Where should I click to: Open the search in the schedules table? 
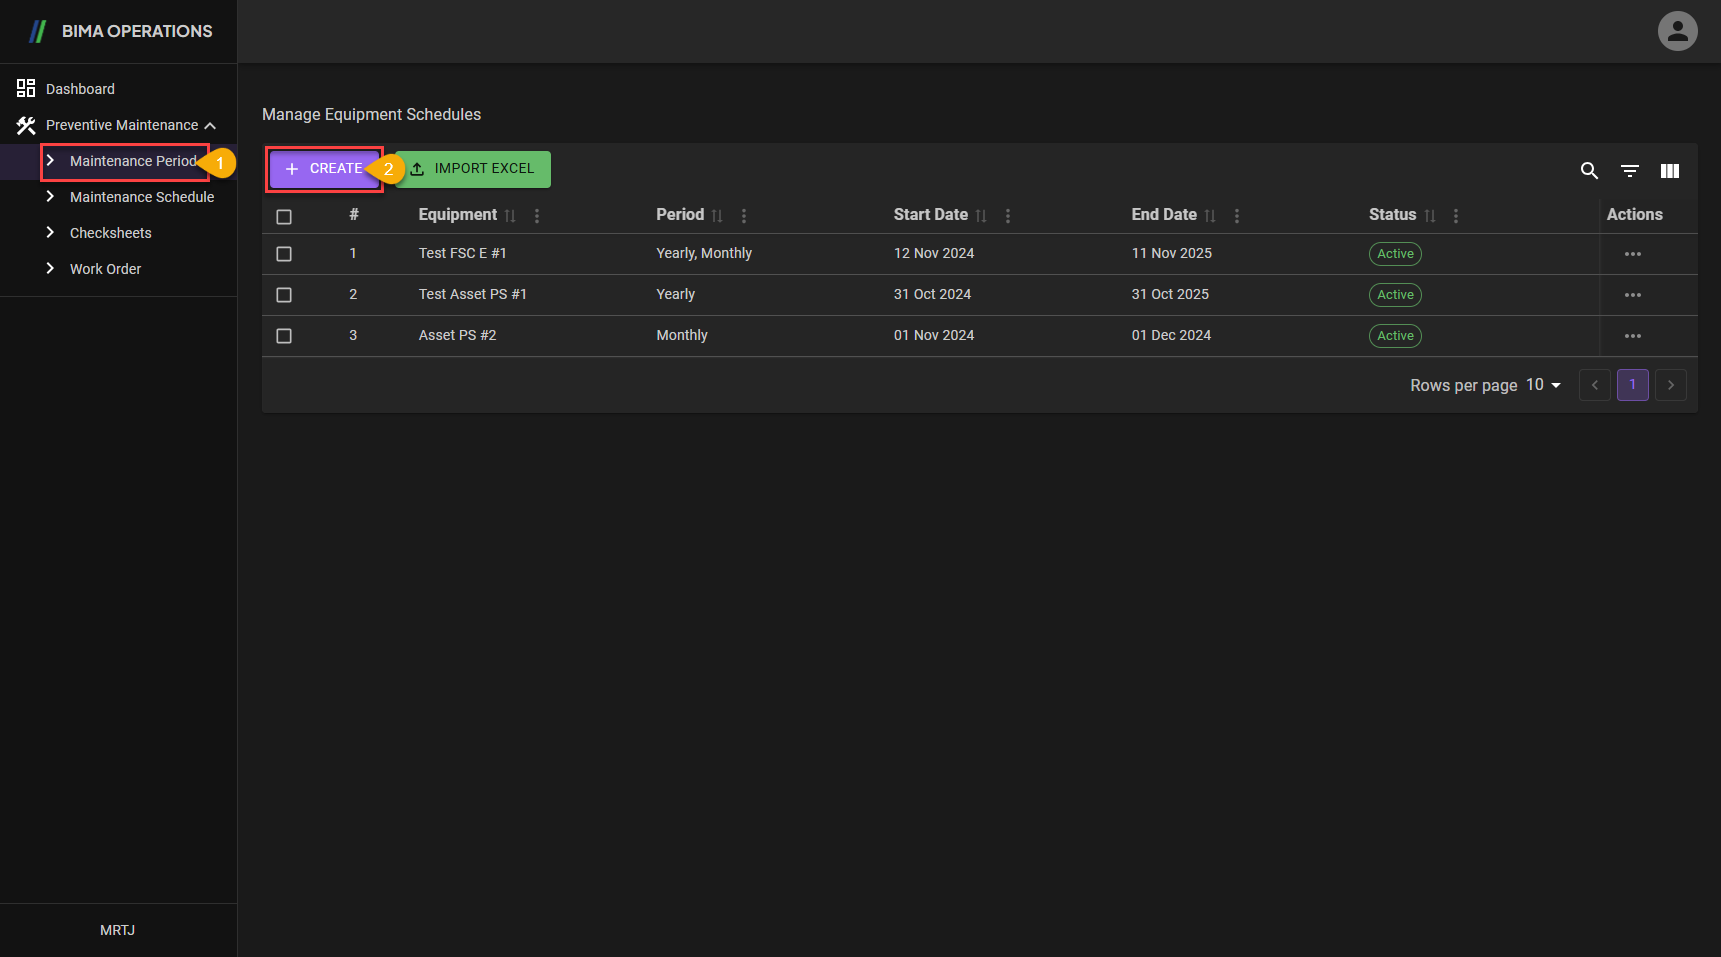point(1589,171)
